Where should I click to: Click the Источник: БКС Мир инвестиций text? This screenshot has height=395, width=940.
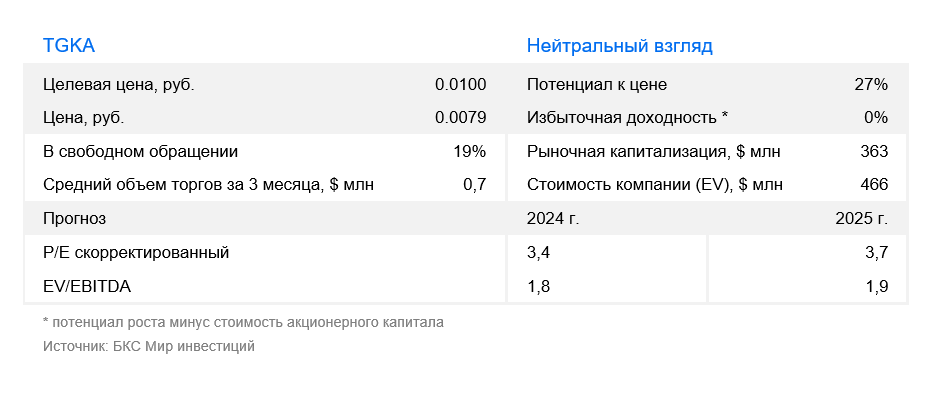(149, 346)
